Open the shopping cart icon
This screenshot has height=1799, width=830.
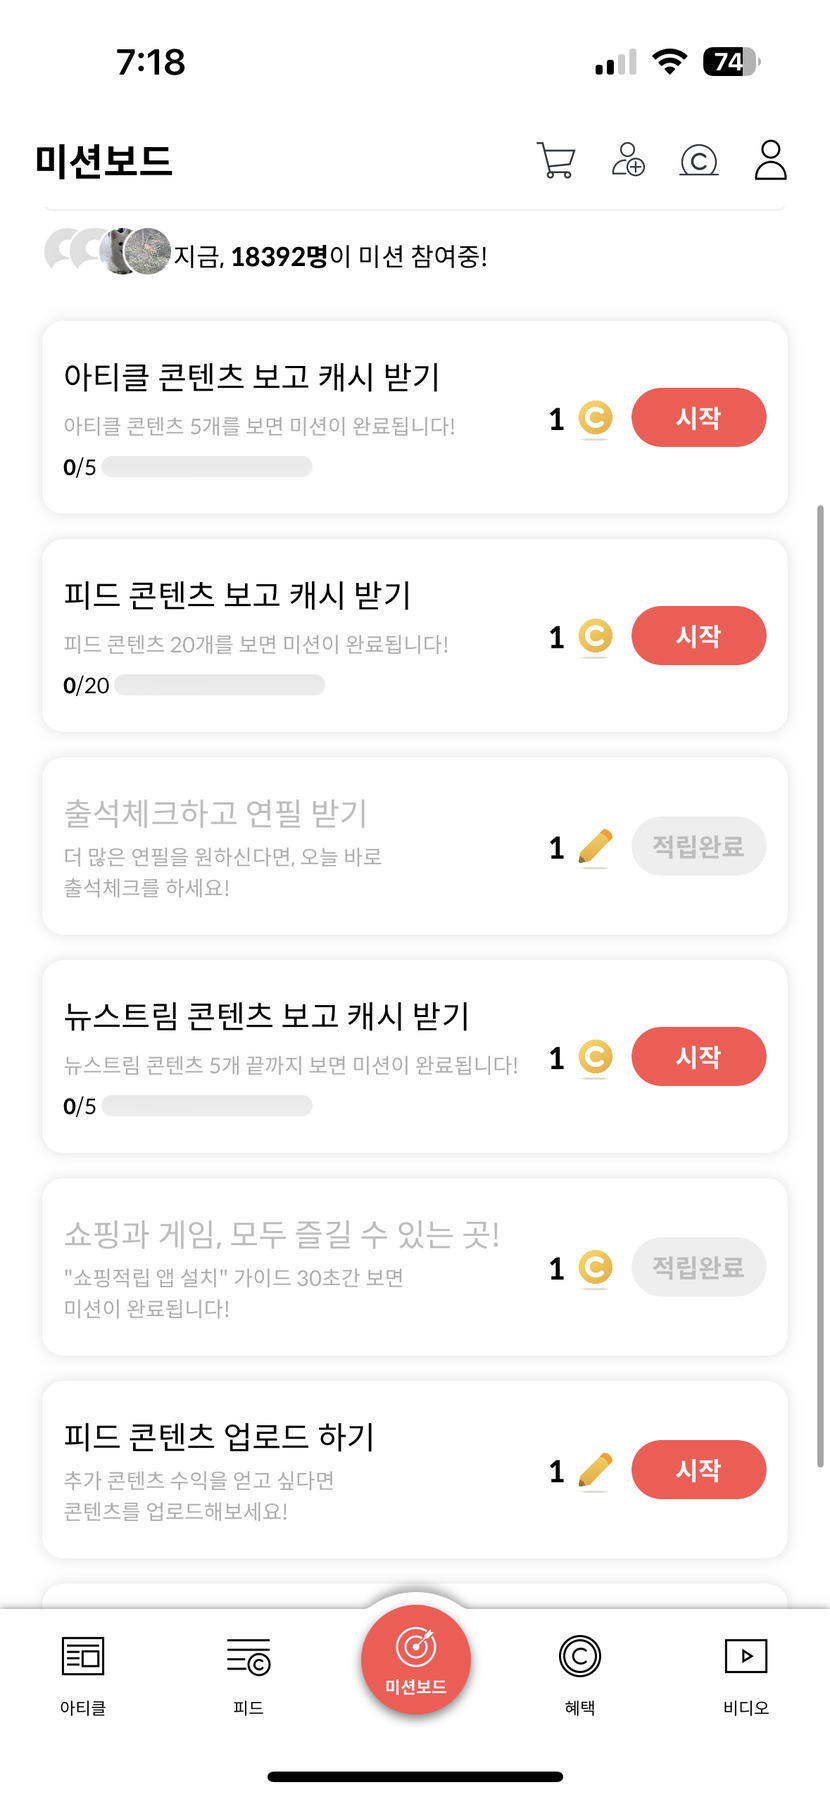click(555, 160)
